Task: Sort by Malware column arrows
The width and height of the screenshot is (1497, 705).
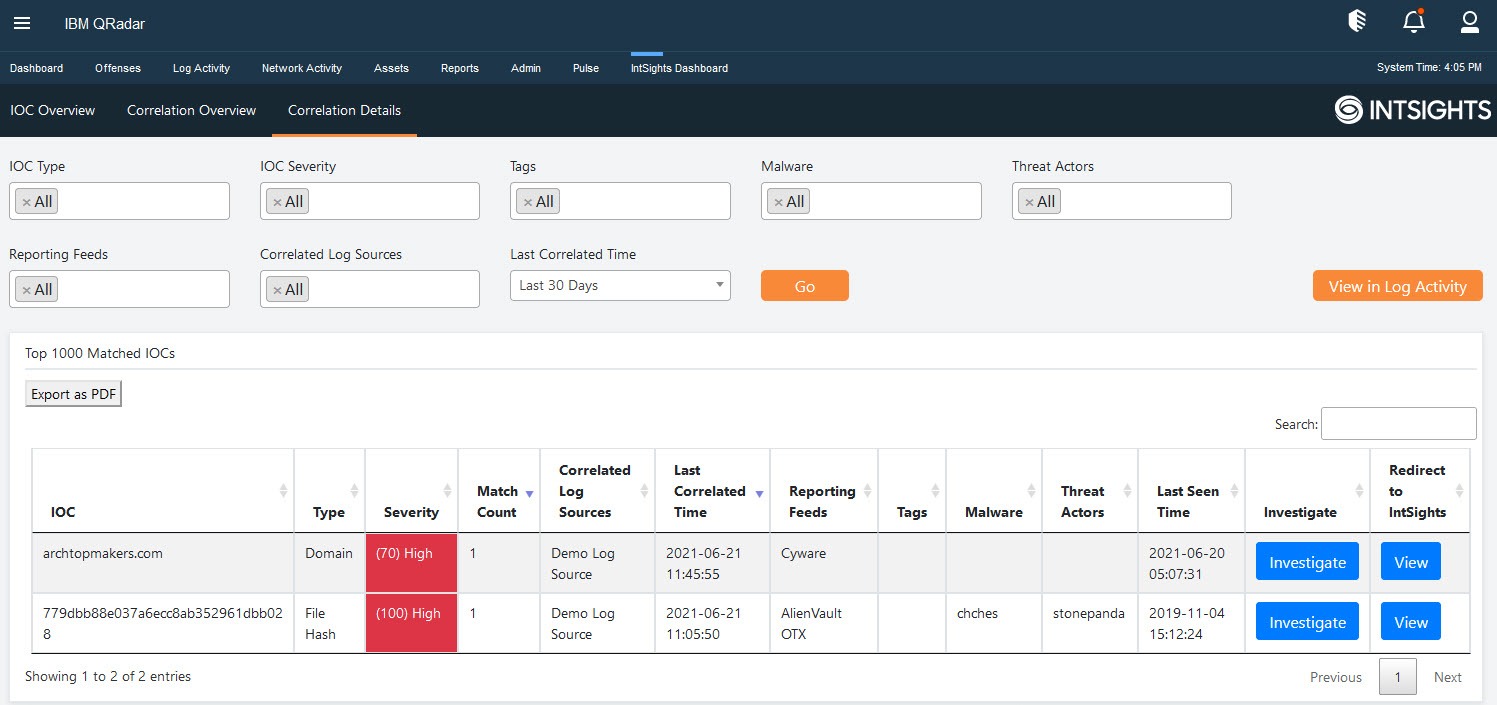Action: (x=1031, y=491)
